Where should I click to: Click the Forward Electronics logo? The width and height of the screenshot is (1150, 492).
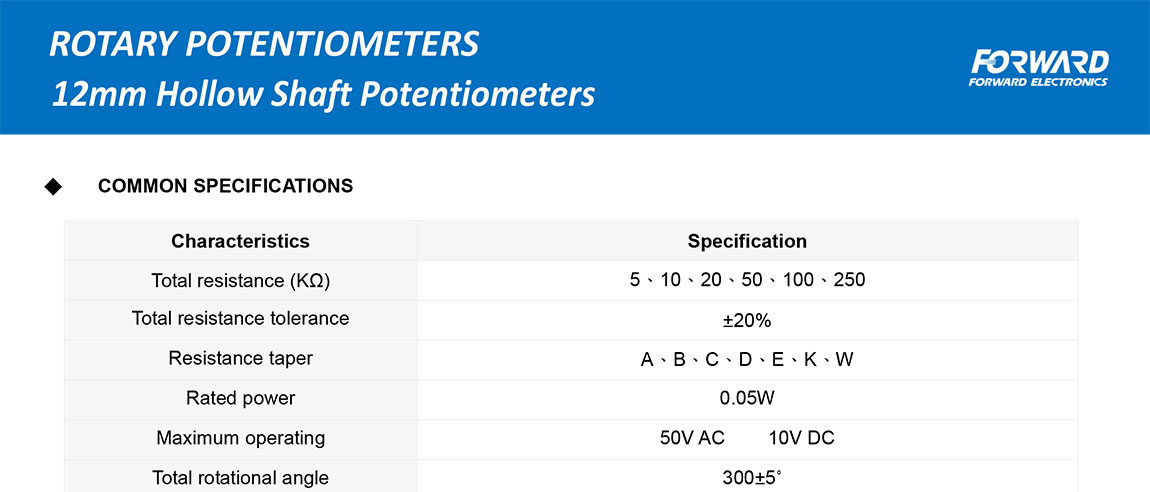point(1038,67)
